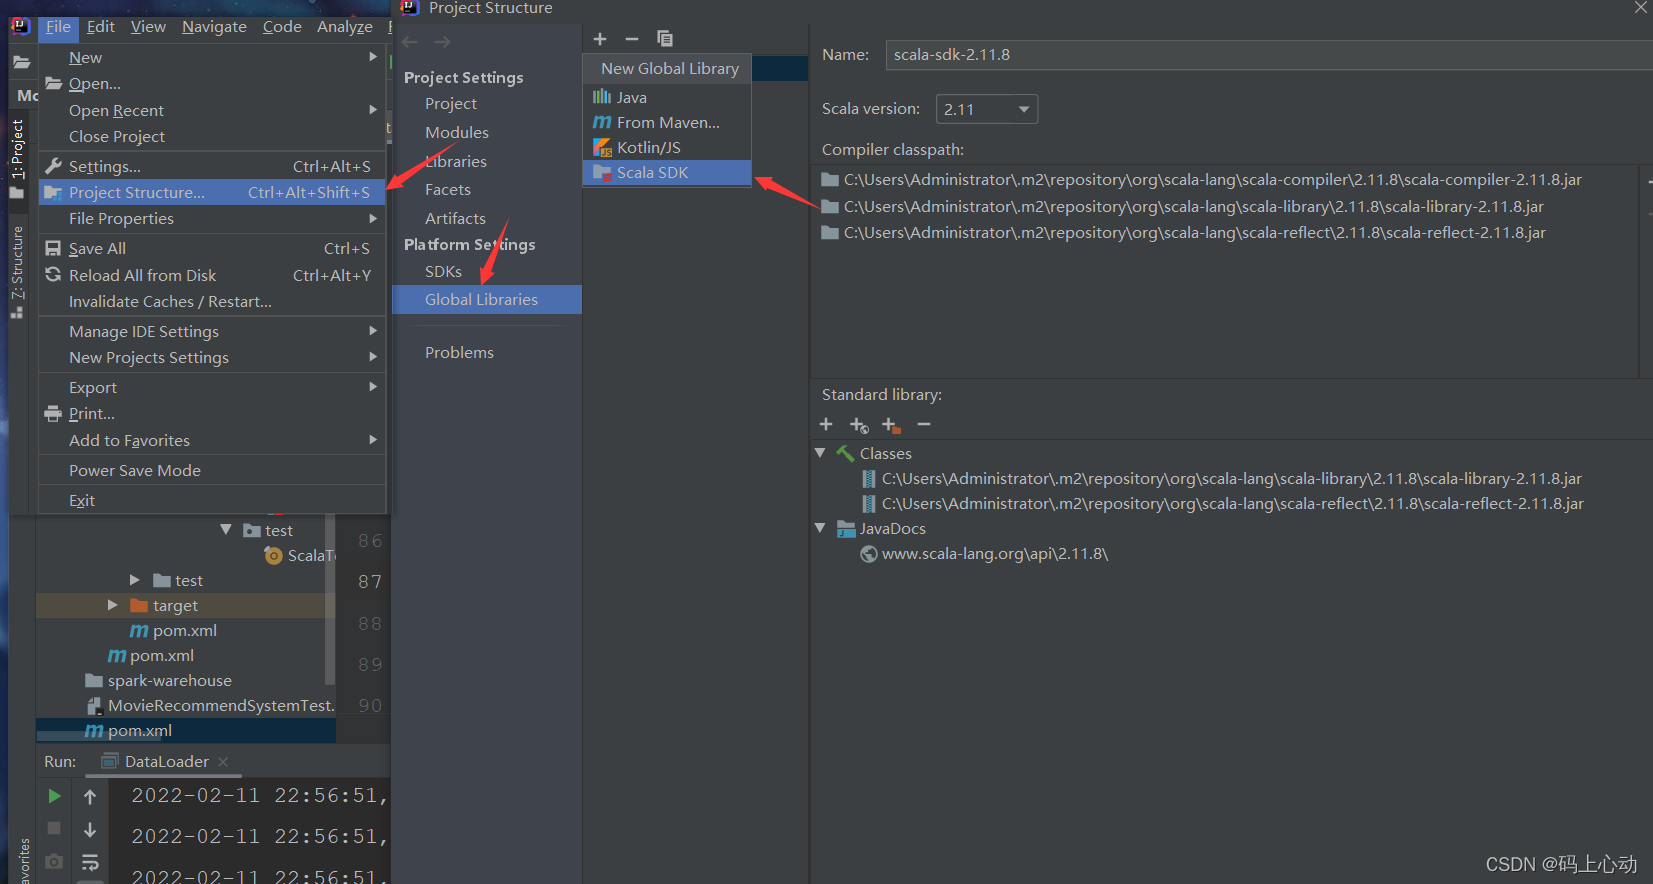The width and height of the screenshot is (1653, 884).
Task: Click Reload All from Disk
Action: pos(212,275)
